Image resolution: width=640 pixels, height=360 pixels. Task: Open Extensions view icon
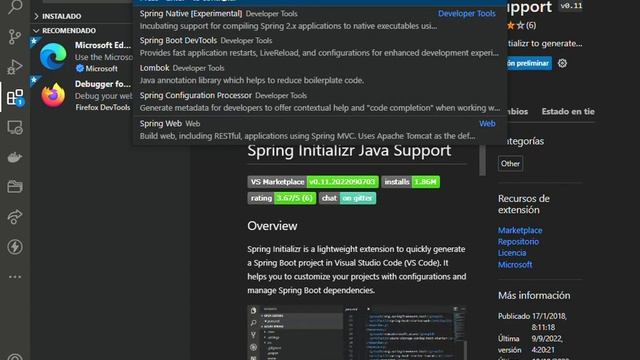(x=15, y=97)
